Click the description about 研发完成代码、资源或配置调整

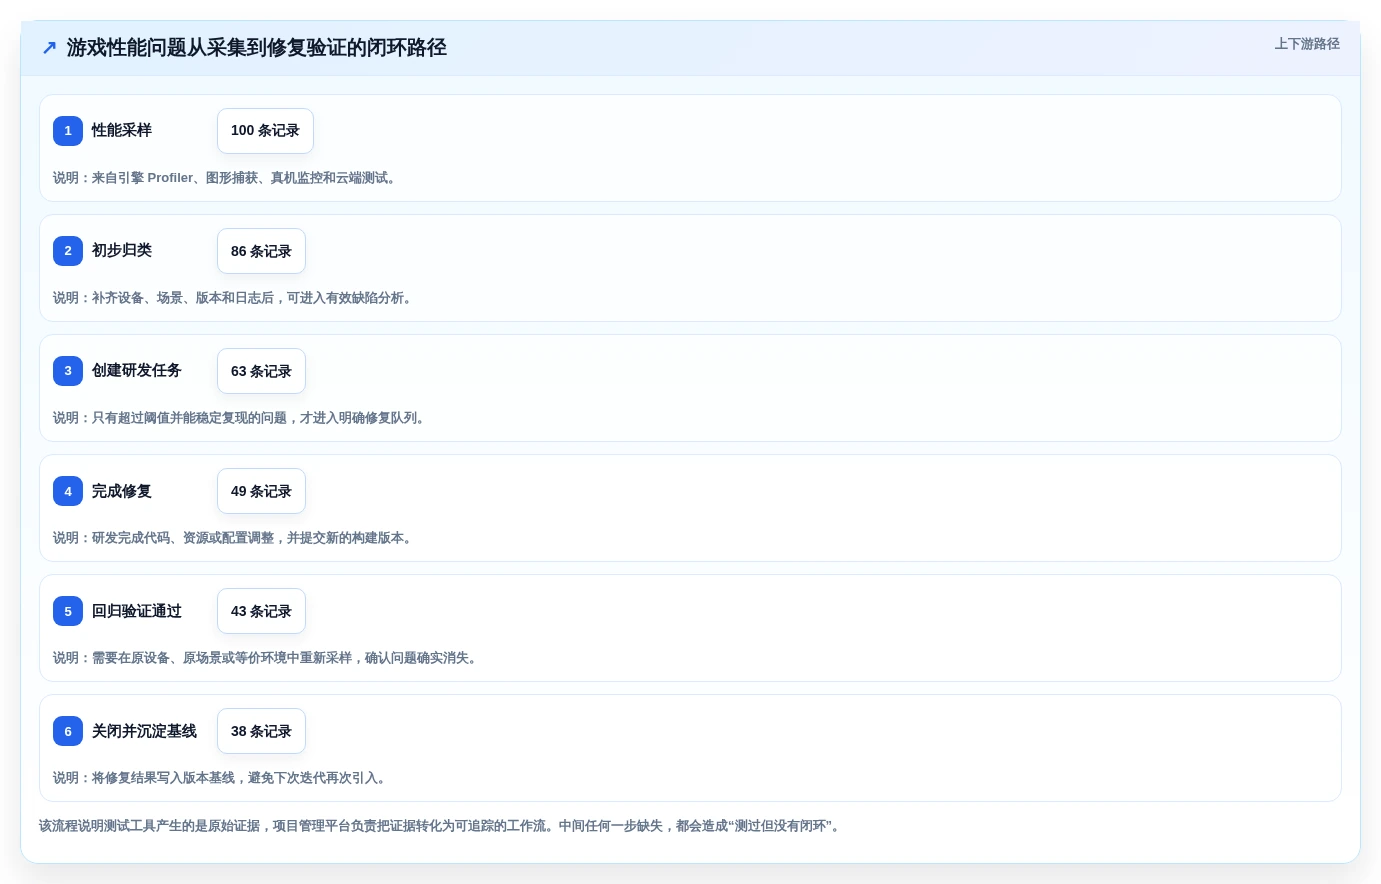(234, 538)
